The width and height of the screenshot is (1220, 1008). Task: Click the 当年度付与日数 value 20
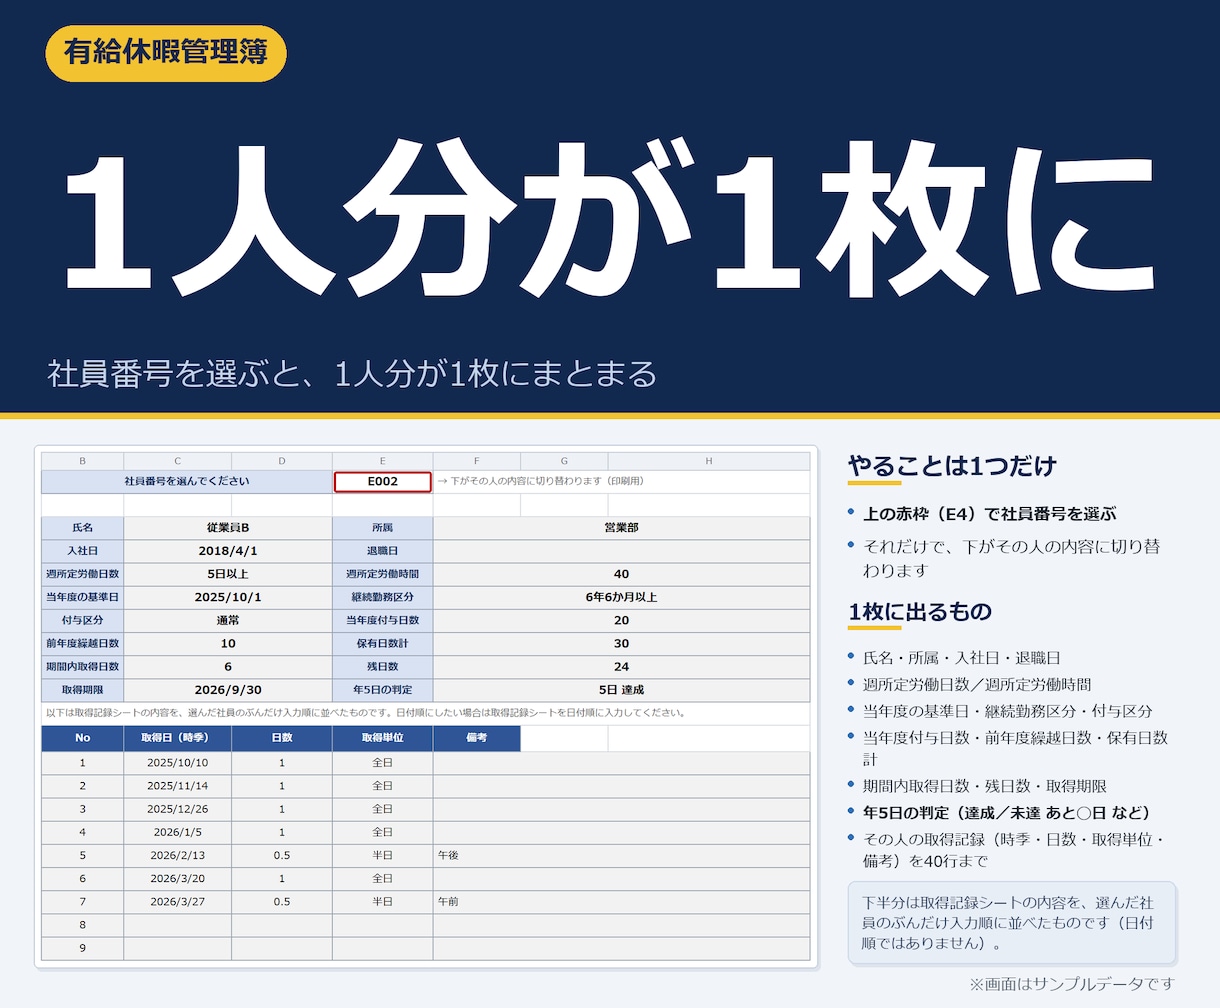(x=621, y=620)
